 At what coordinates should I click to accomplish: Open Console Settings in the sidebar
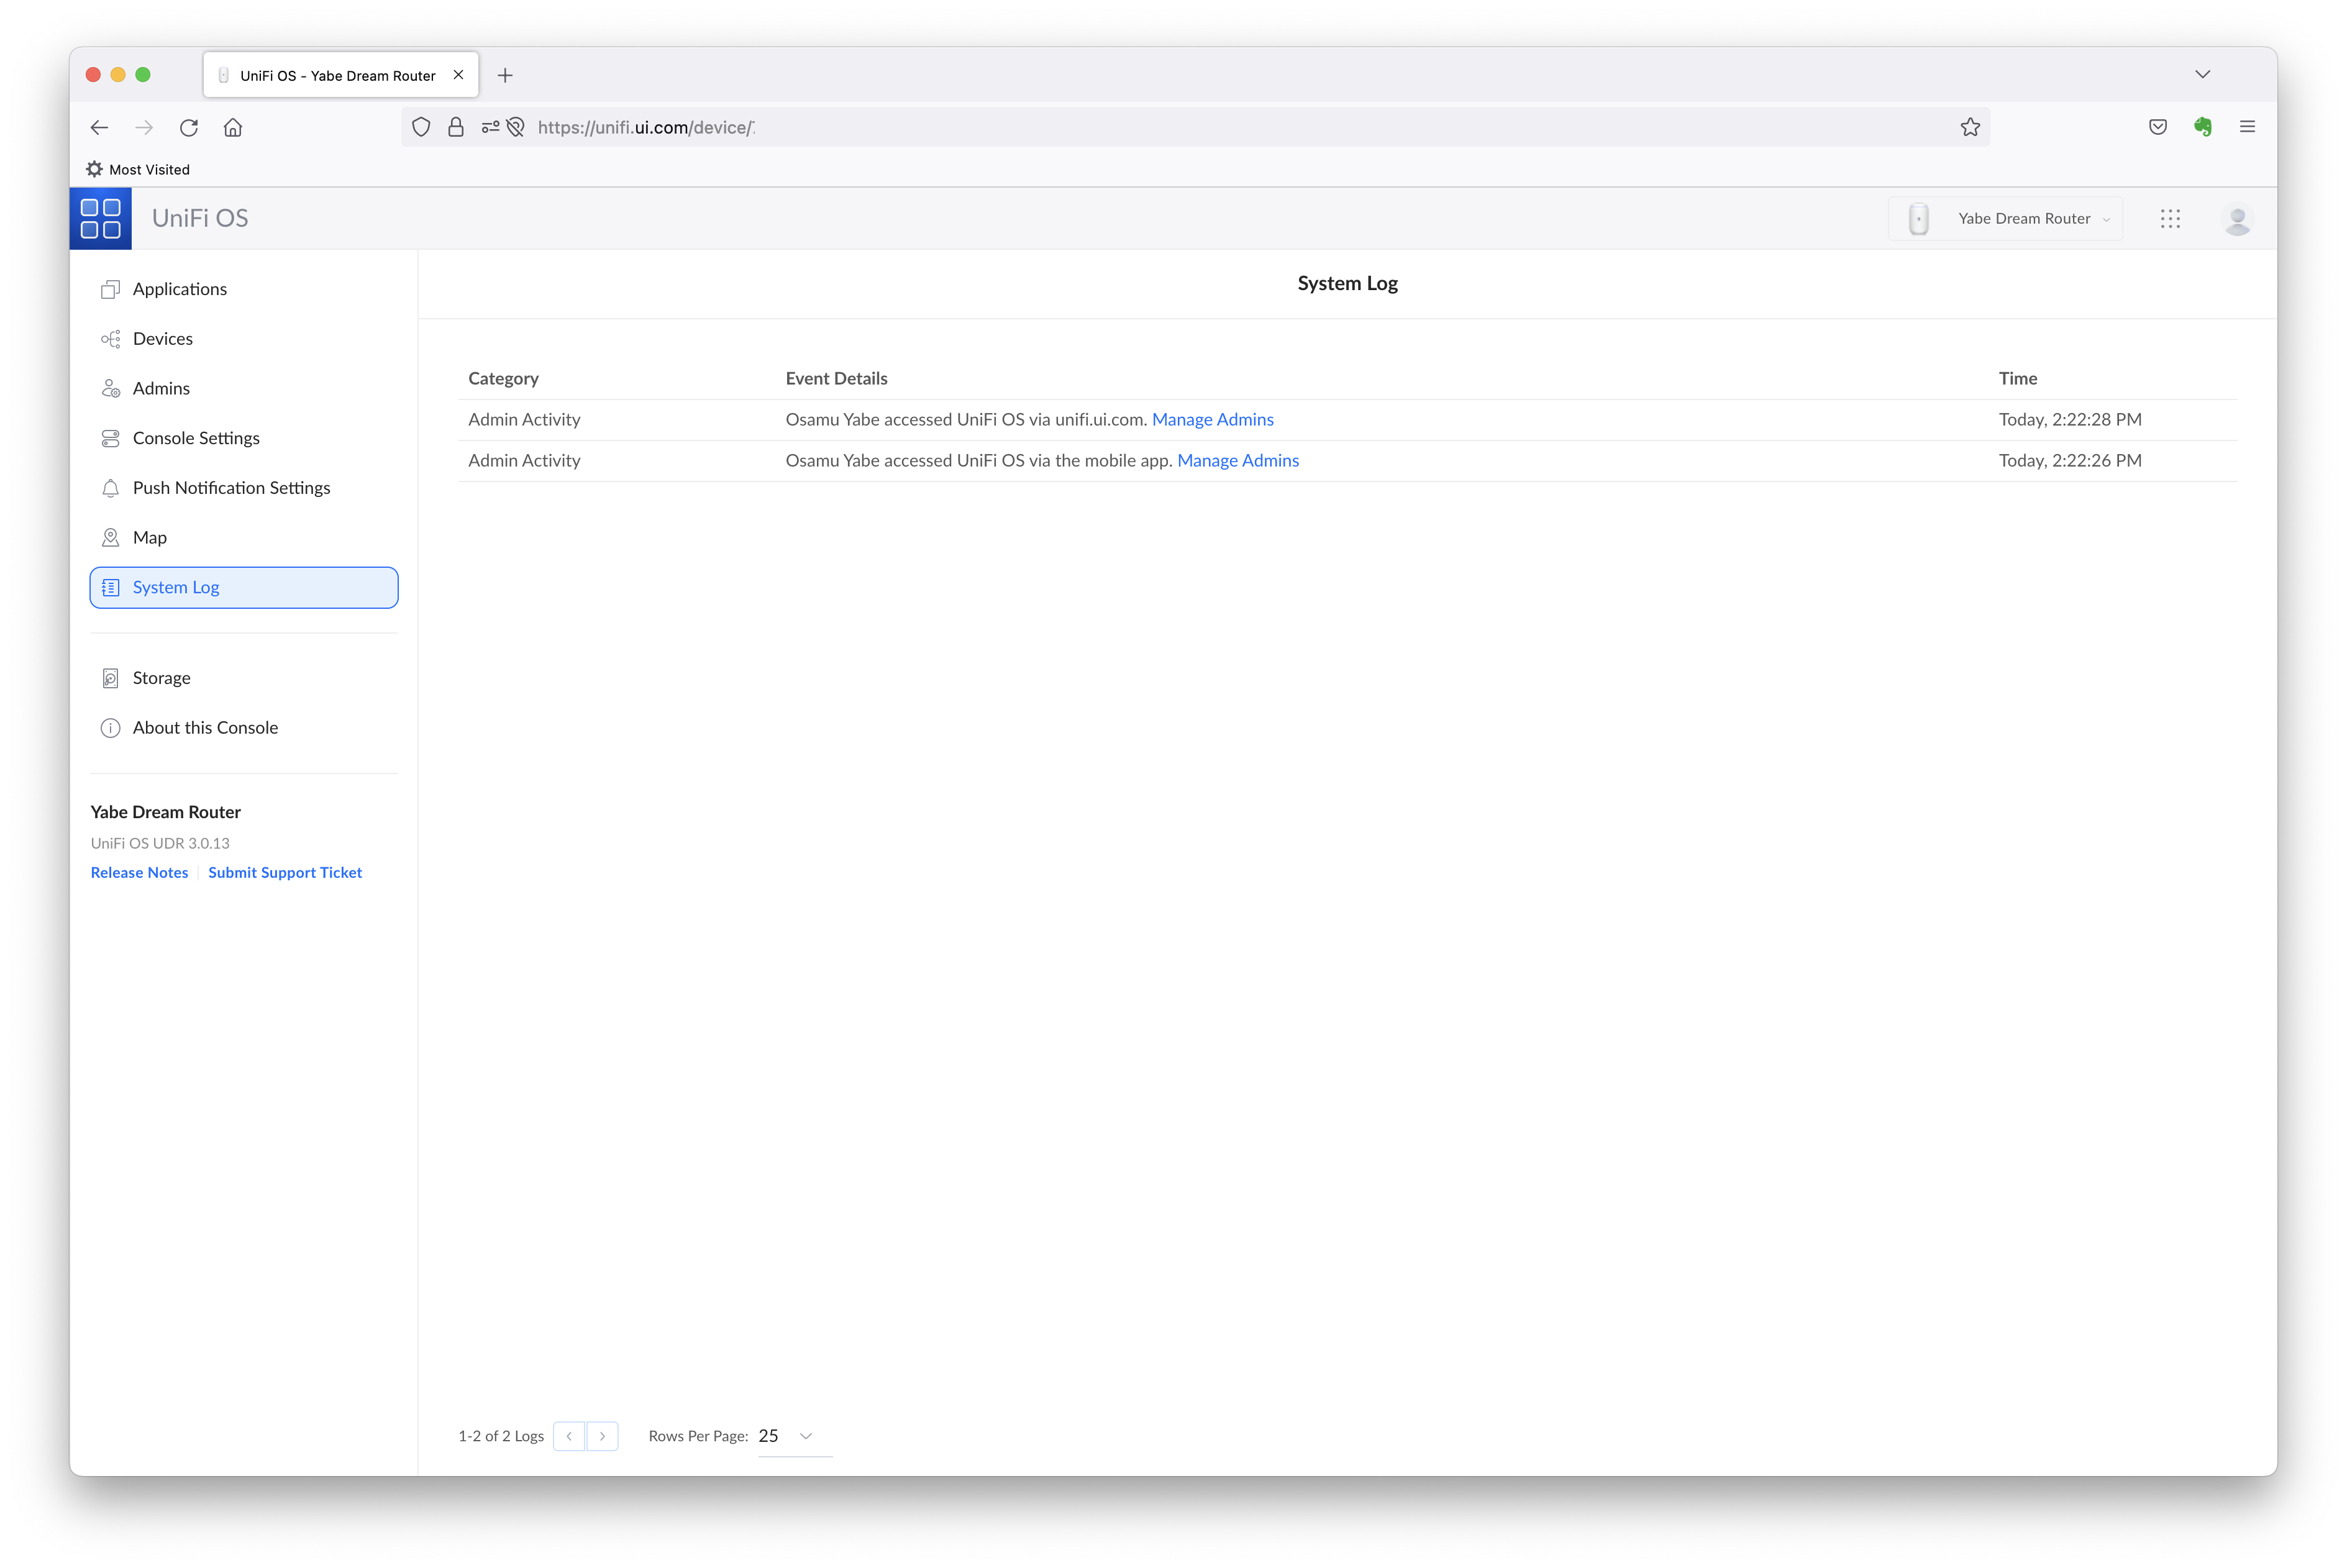[244, 438]
